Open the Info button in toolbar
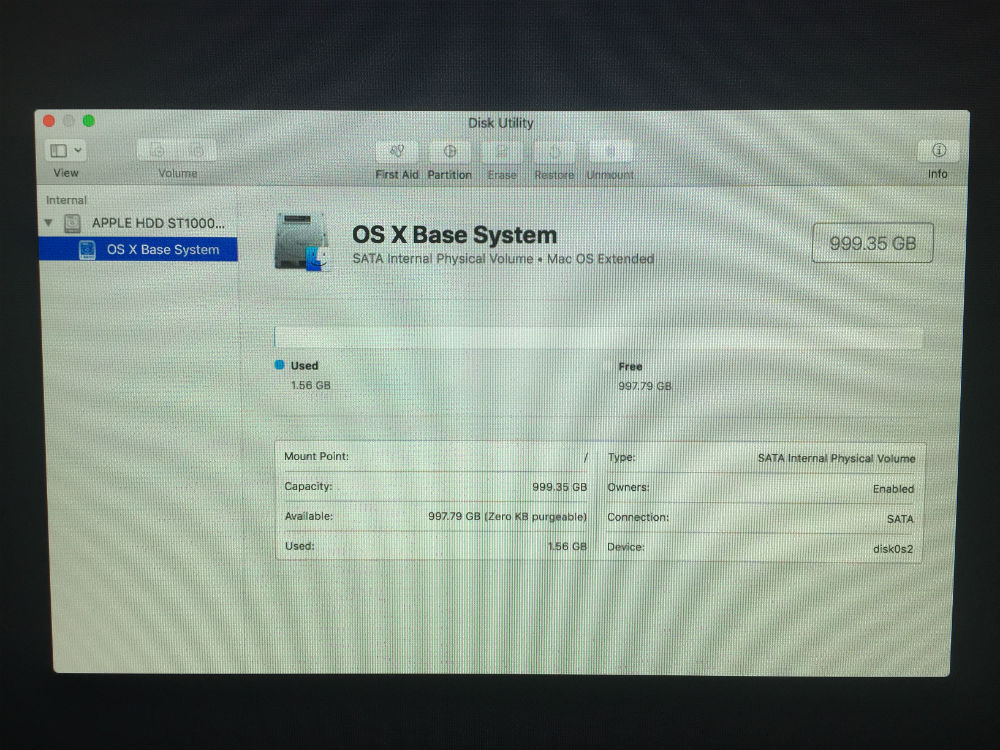Viewport: 1000px width, 750px height. click(x=938, y=151)
